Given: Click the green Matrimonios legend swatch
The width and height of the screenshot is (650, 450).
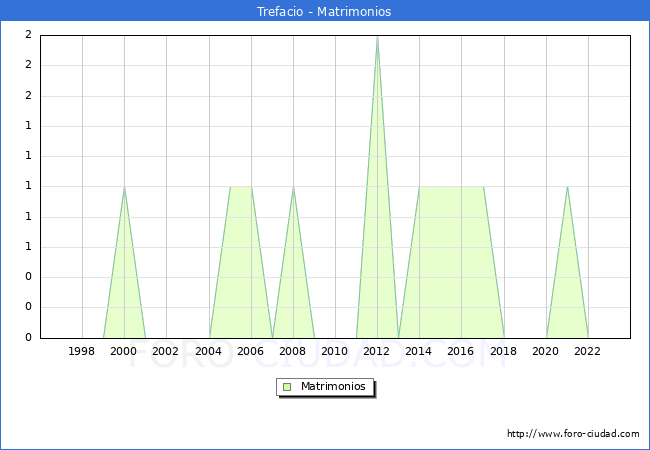Looking at the screenshot, I should click(287, 387).
